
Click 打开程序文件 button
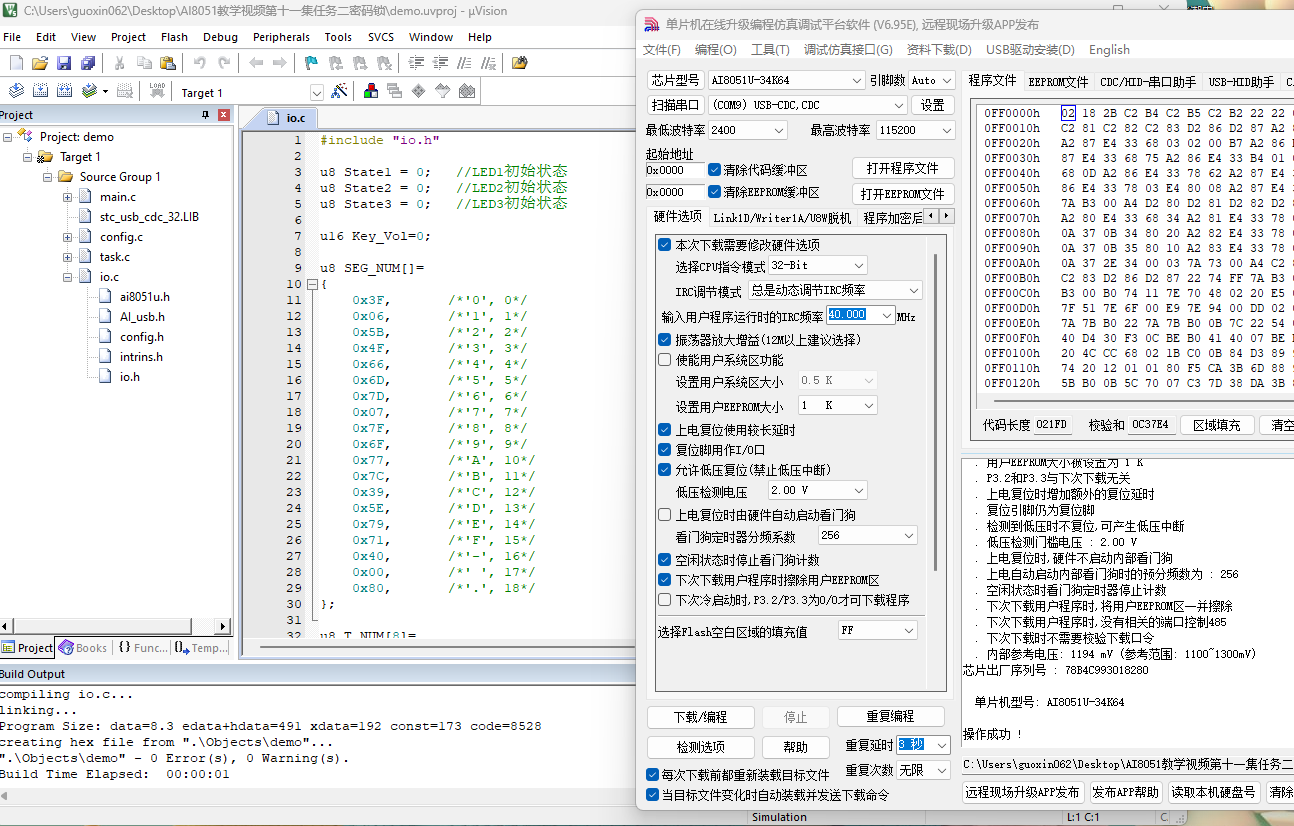pyautogui.click(x=903, y=168)
